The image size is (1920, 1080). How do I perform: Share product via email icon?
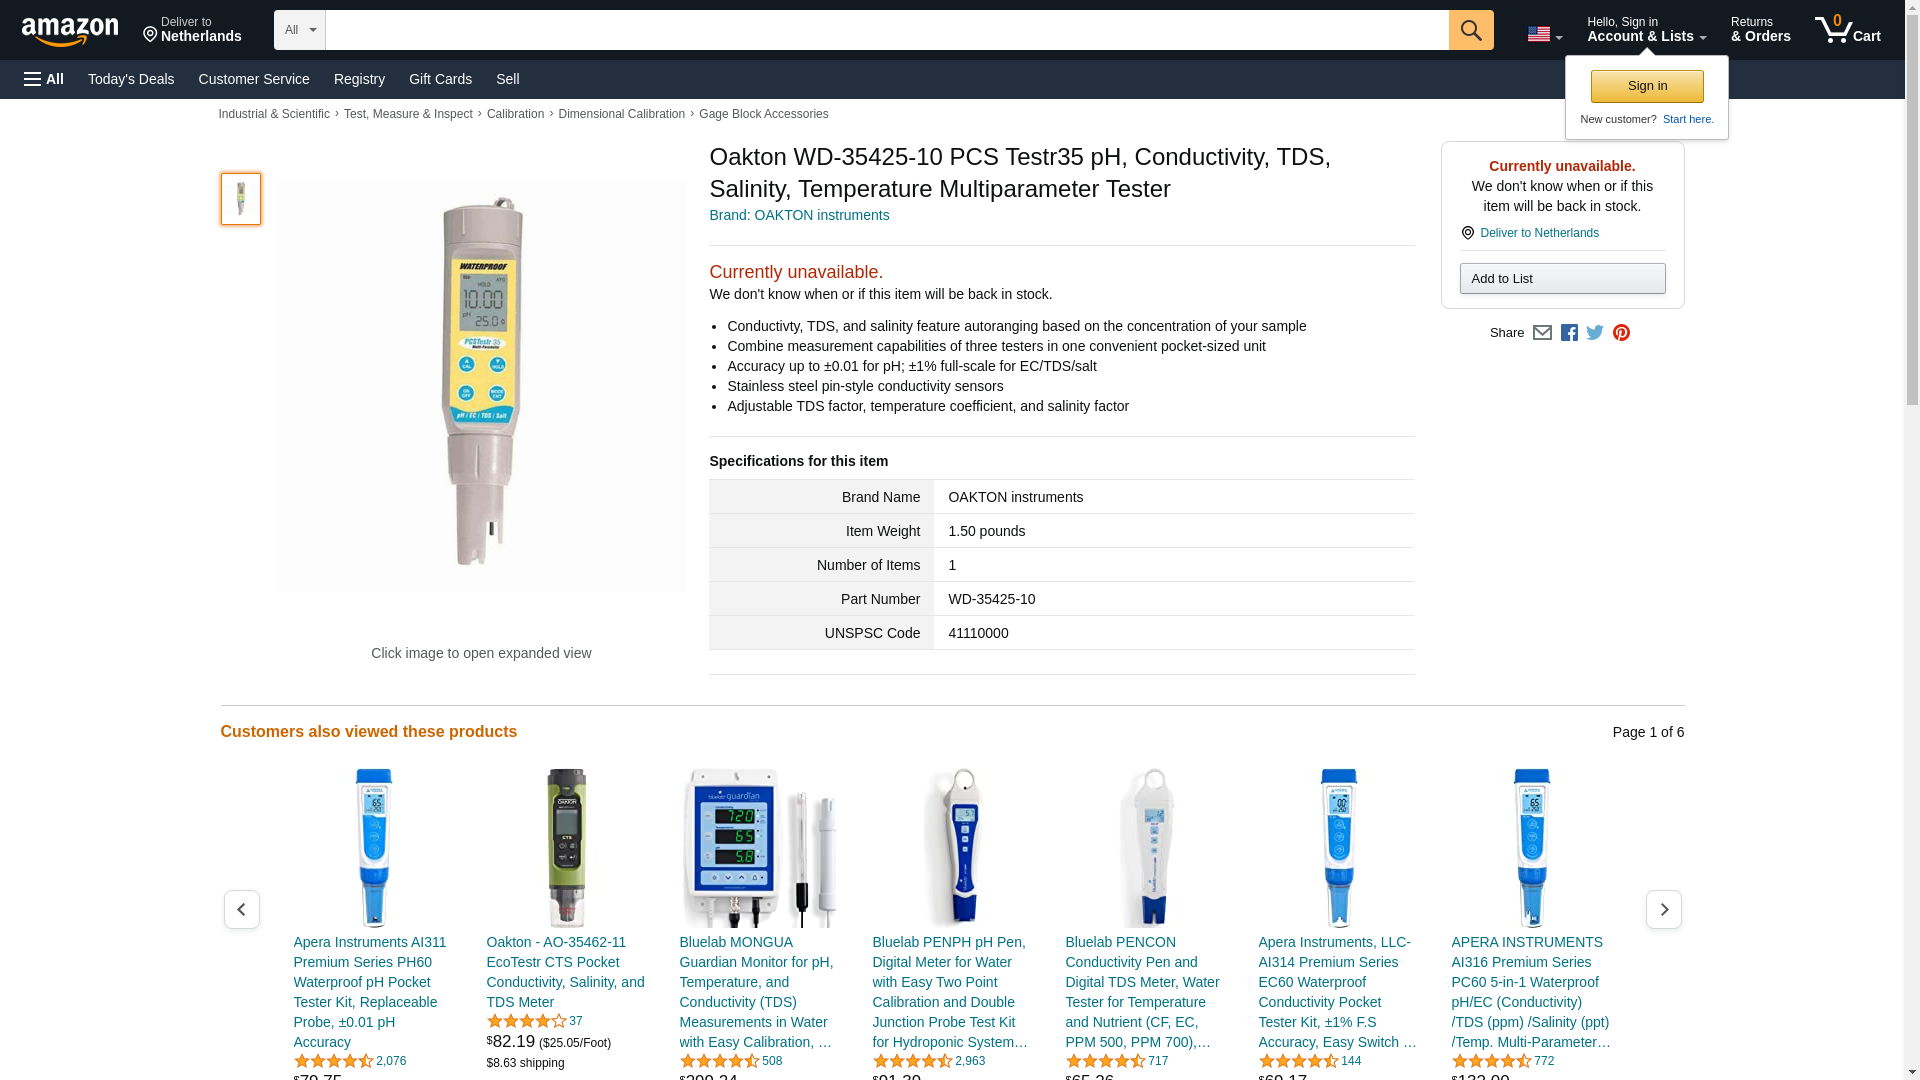click(1542, 333)
